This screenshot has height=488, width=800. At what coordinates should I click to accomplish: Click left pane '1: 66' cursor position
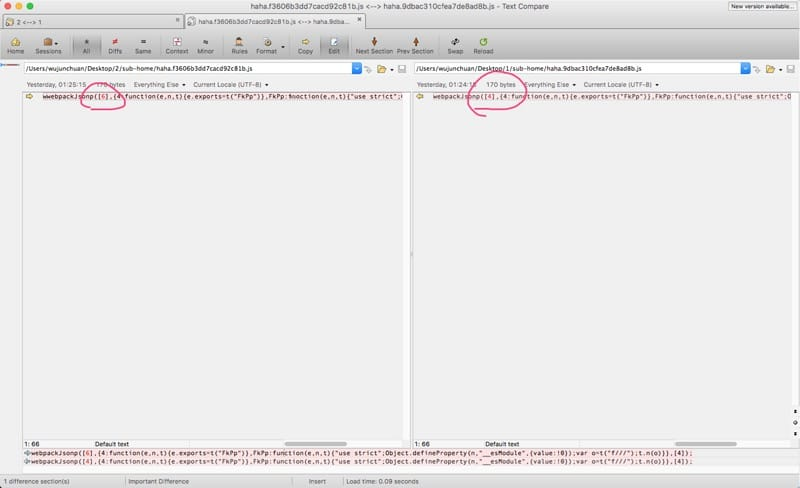pos(32,444)
